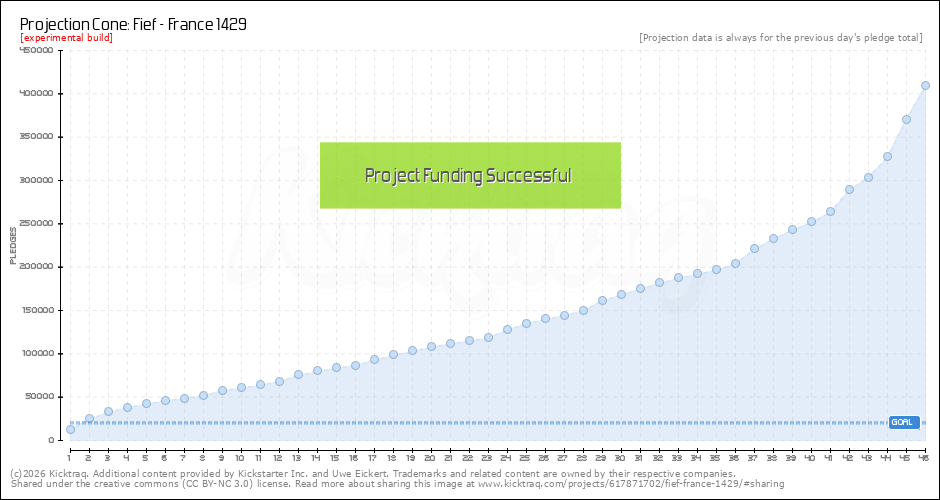
Task: Select the data point for day 45
Action: point(906,119)
